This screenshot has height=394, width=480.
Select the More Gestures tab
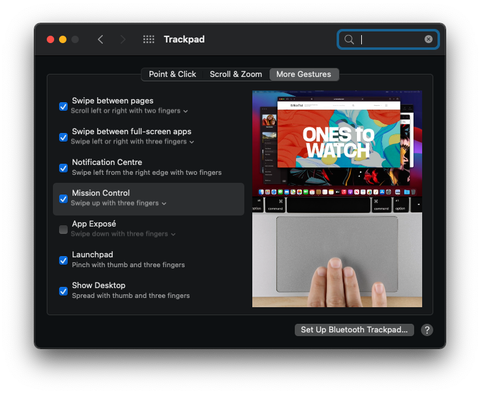coord(304,74)
